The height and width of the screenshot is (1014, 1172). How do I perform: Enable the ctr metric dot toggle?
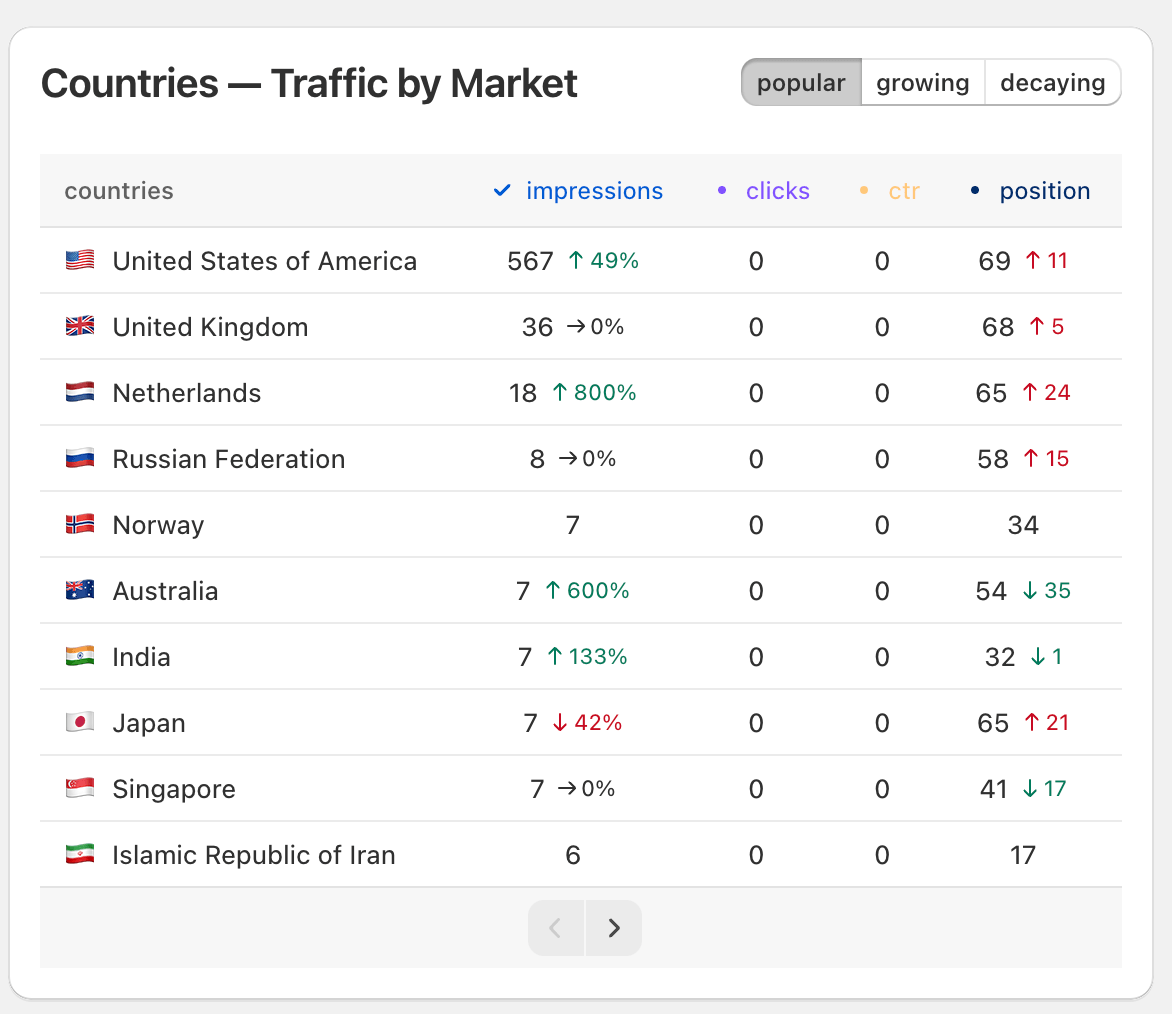pyautogui.click(x=863, y=190)
